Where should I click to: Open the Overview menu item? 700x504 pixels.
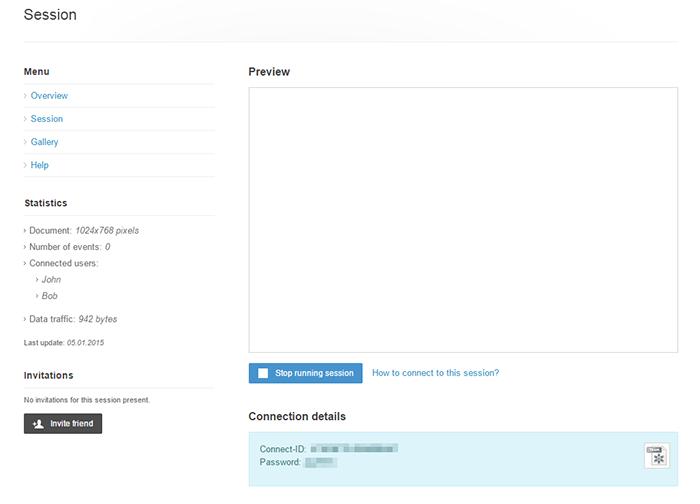[49, 96]
